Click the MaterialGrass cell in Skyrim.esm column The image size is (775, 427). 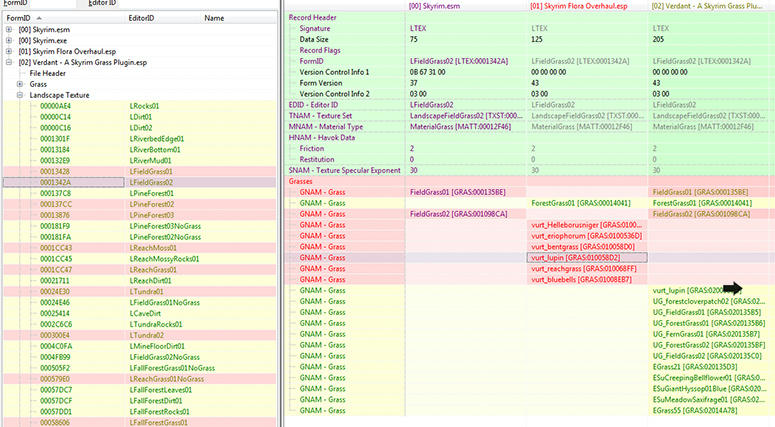pos(466,127)
